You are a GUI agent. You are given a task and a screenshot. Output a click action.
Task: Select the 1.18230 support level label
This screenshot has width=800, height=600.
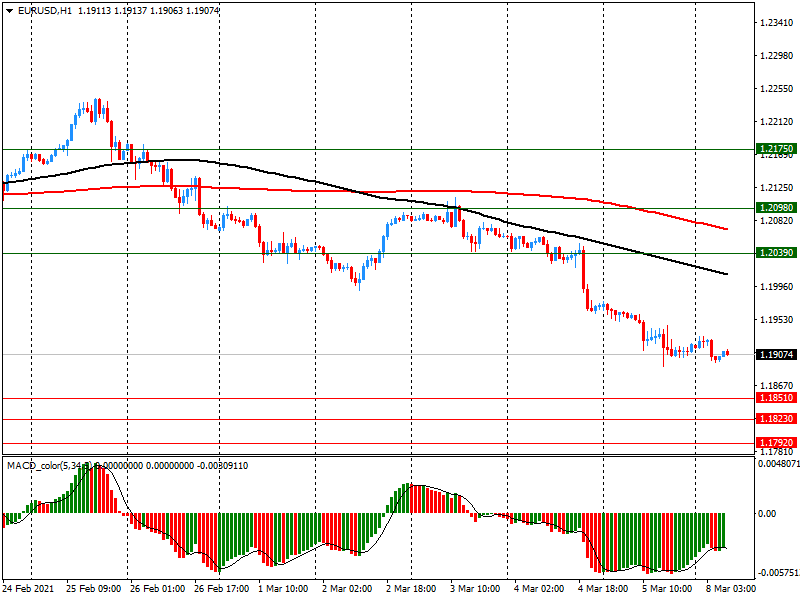[x=776, y=420]
